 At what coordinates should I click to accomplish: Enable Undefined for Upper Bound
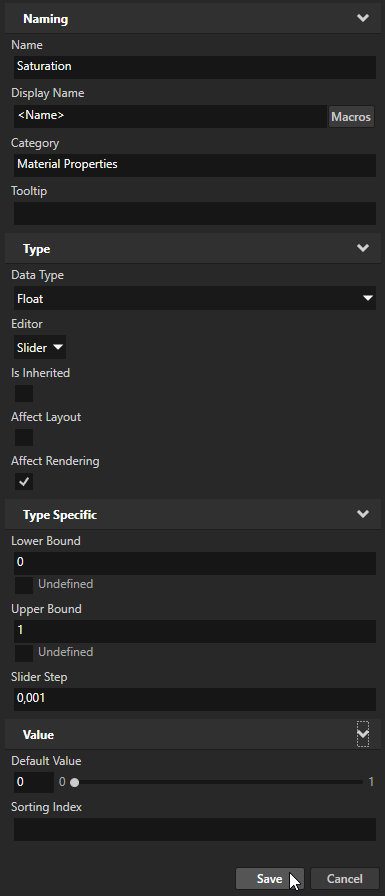pyautogui.click(x=23, y=653)
